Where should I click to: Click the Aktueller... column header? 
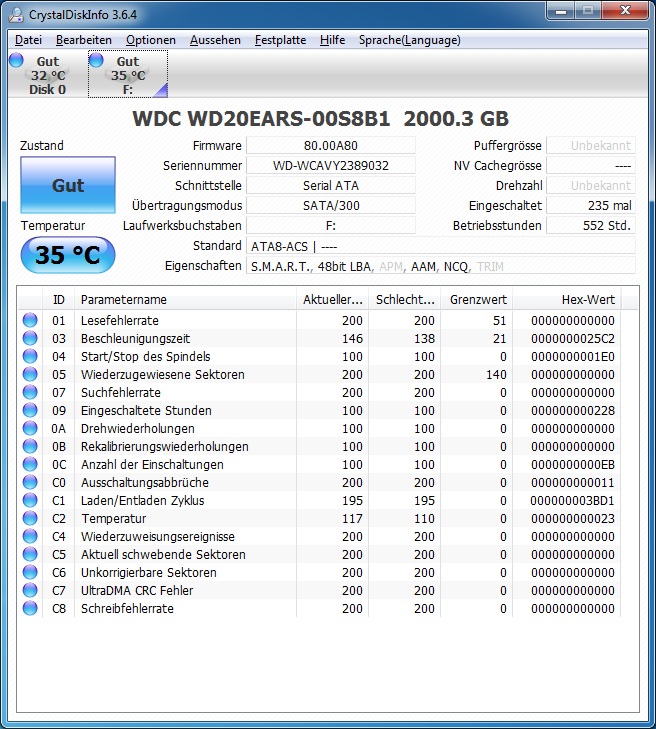click(x=332, y=299)
